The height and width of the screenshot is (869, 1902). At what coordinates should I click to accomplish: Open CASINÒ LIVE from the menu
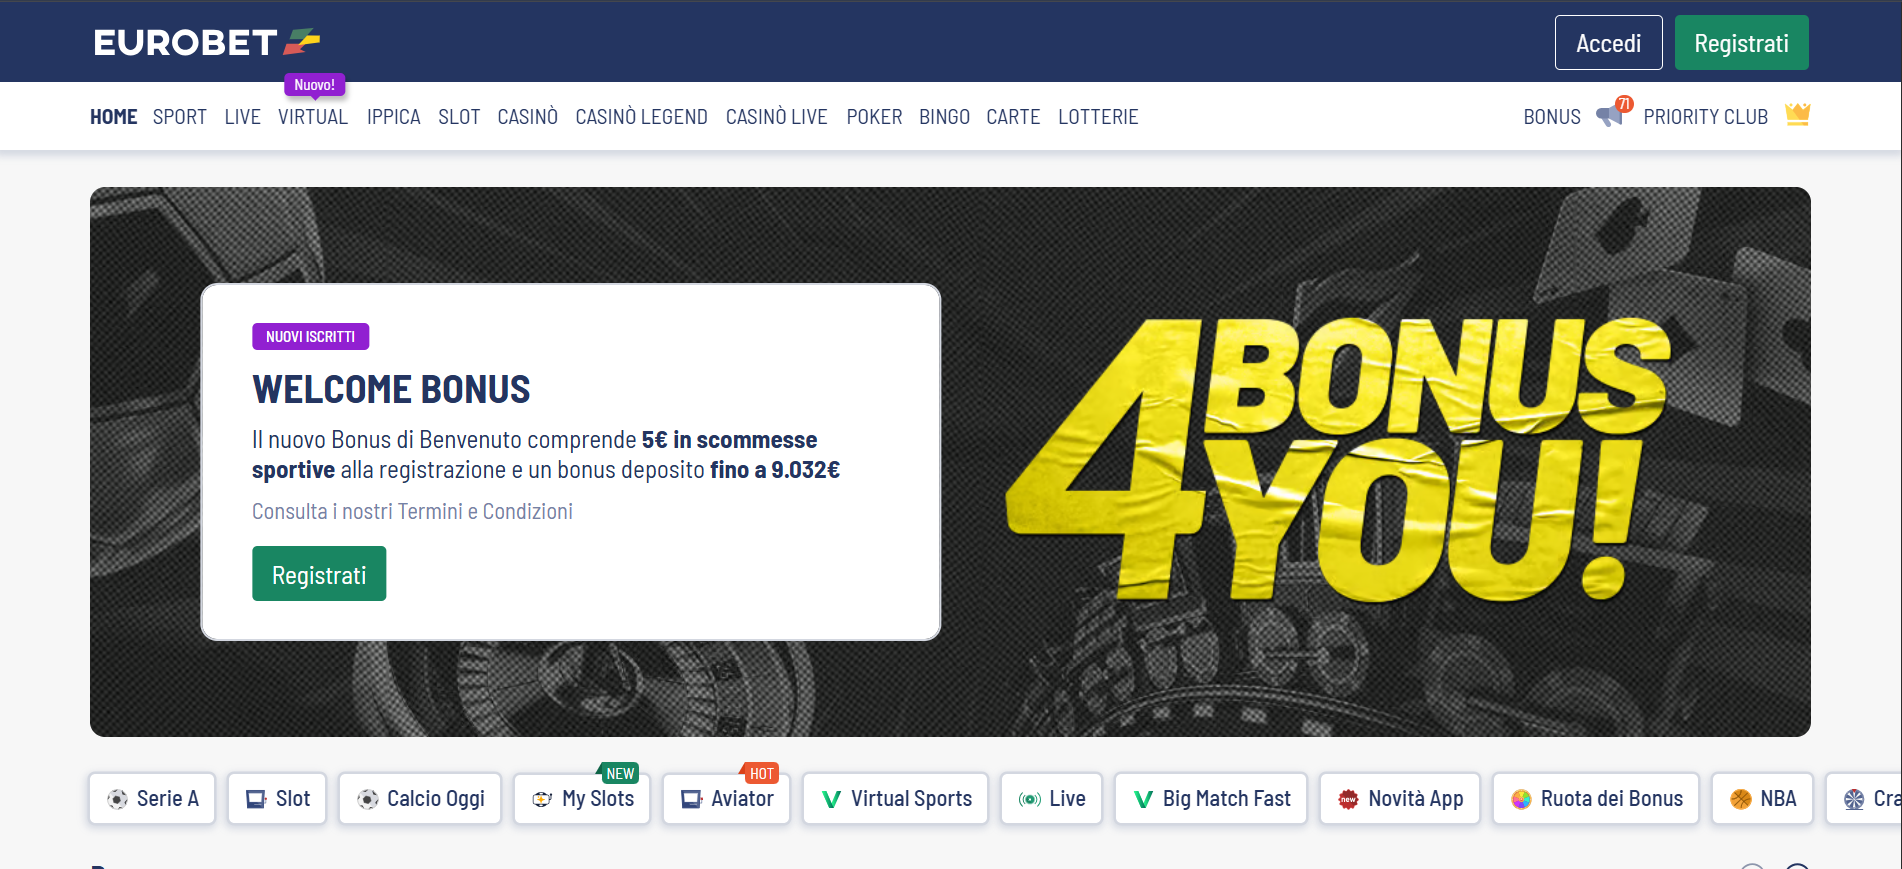(777, 117)
